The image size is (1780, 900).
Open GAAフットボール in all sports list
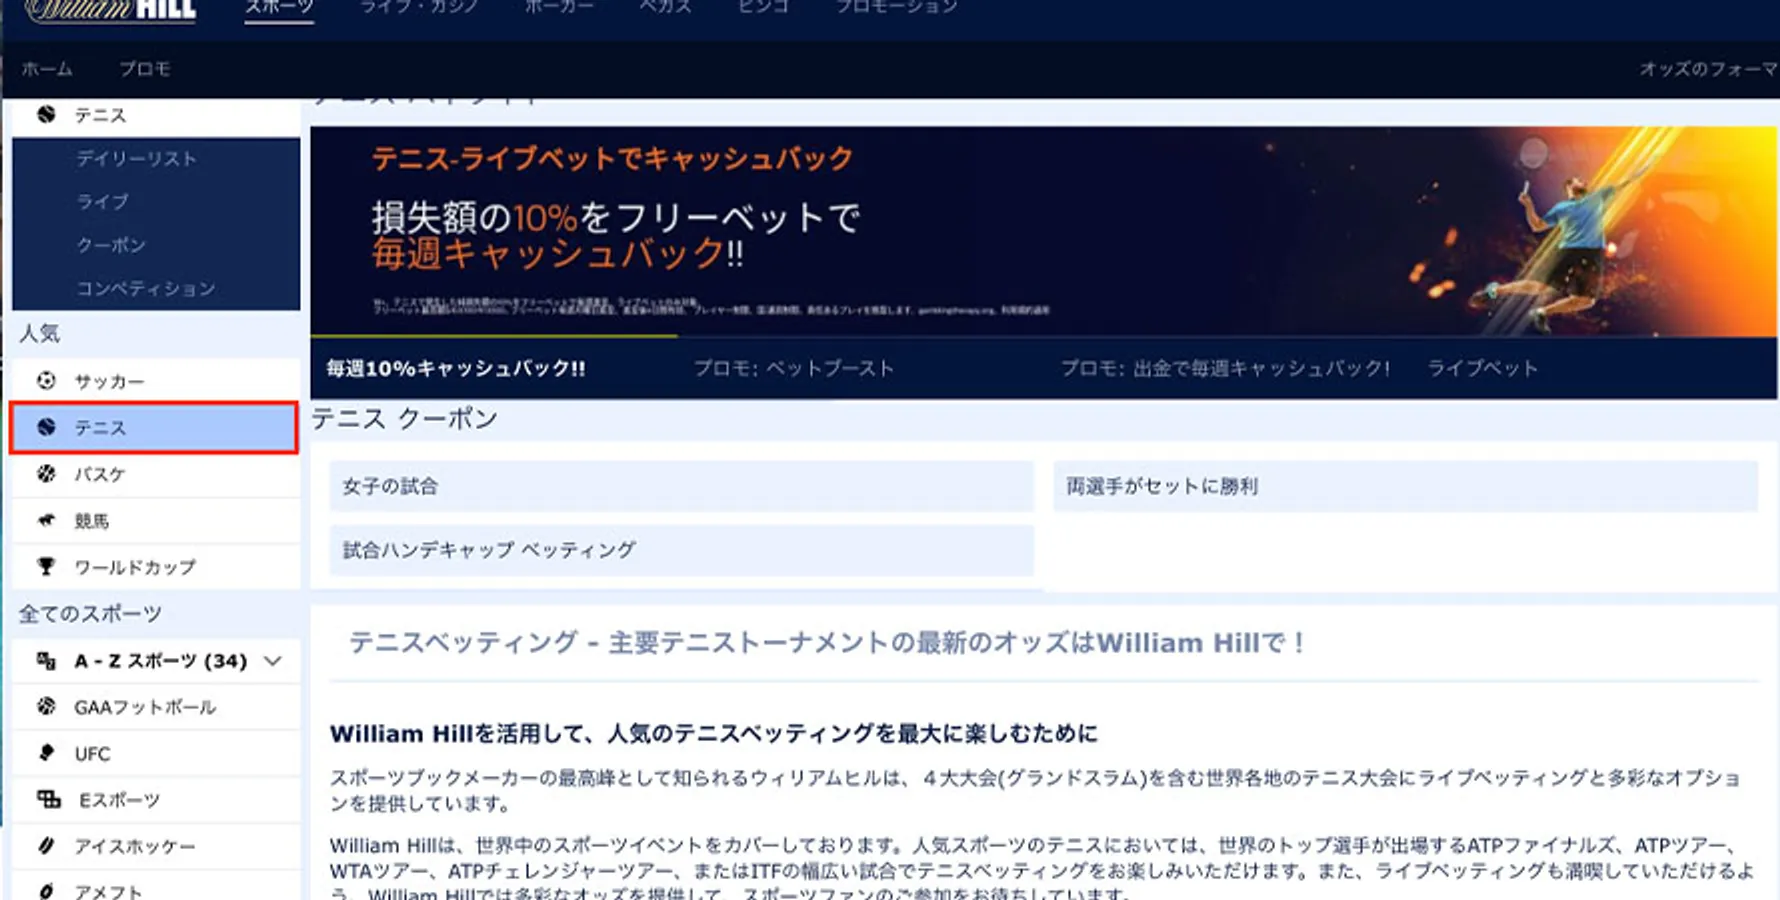point(156,707)
